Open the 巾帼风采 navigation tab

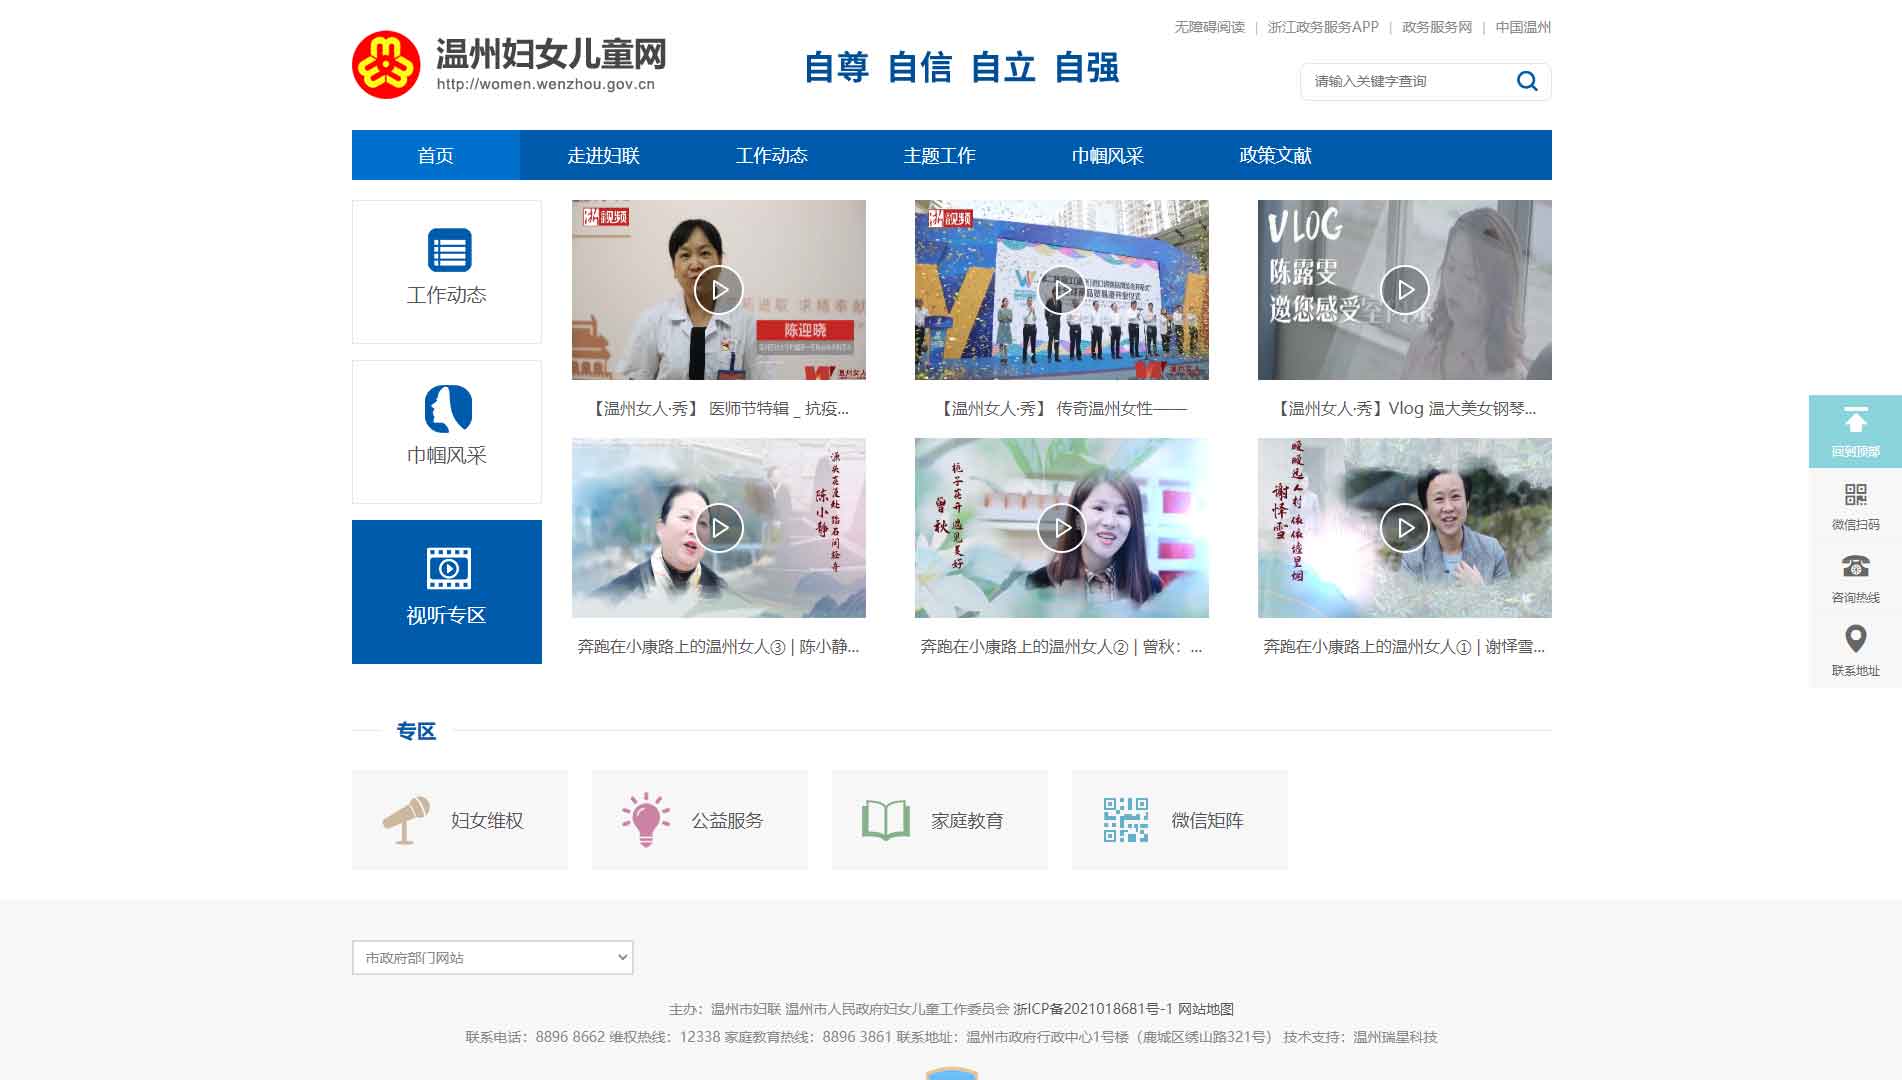pyautogui.click(x=1108, y=155)
